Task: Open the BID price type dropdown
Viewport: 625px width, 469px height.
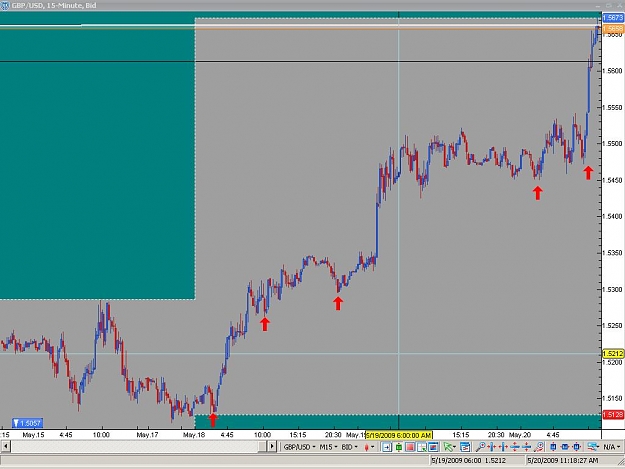Action: tap(350, 447)
